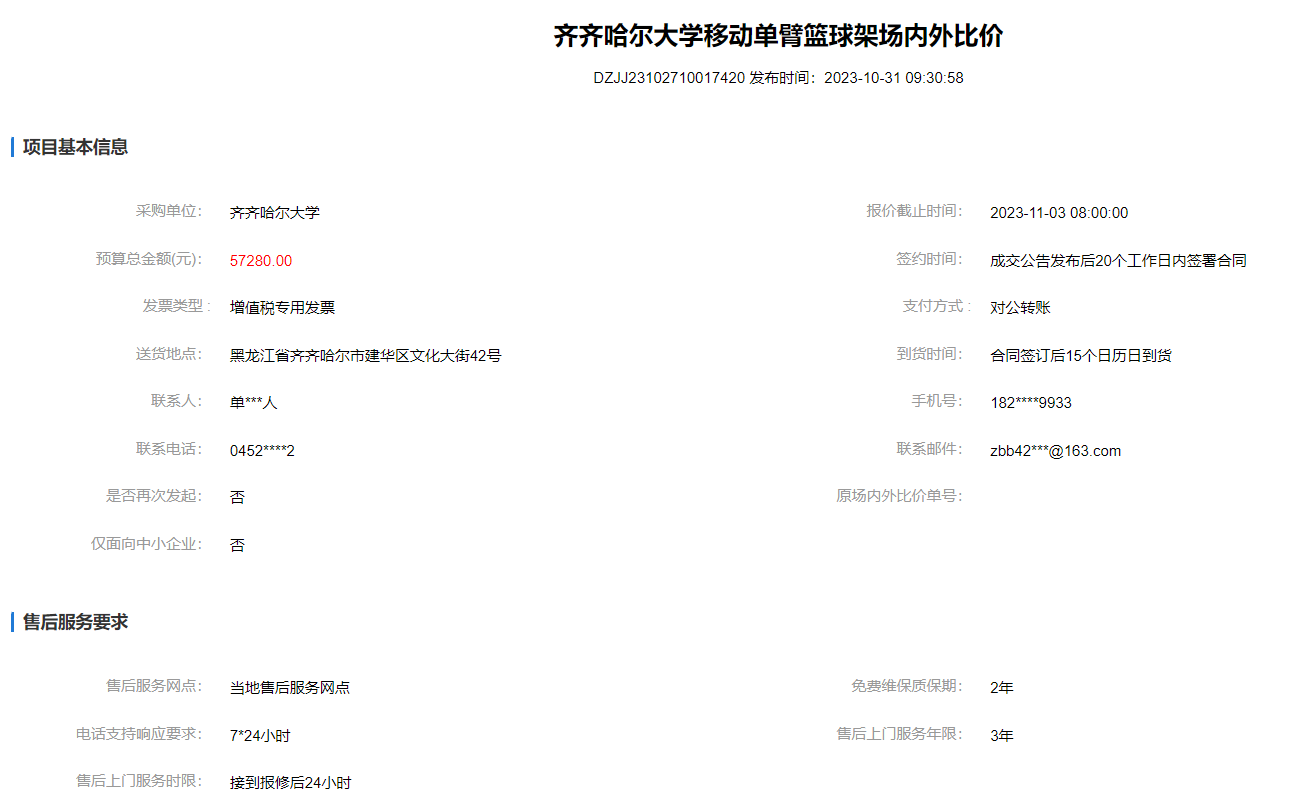Click the project number DZJJ23102710017420

click(x=668, y=78)
